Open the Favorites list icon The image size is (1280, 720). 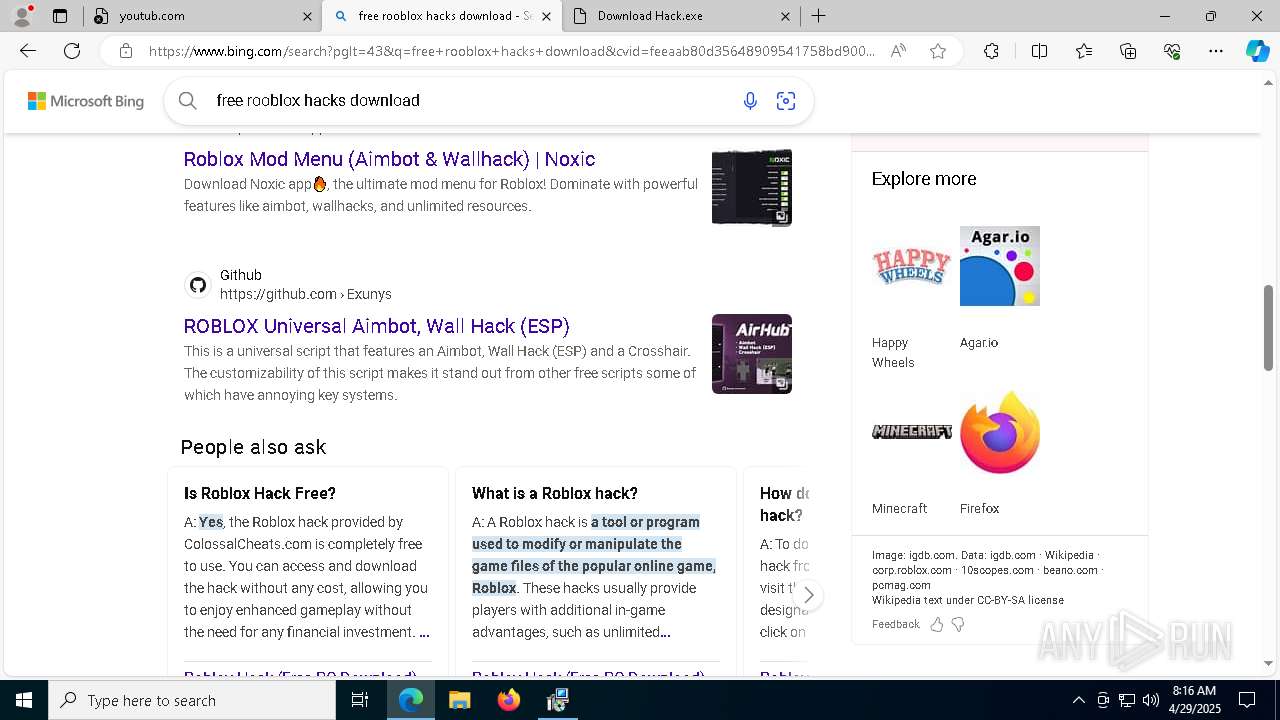coord(1084,51)
